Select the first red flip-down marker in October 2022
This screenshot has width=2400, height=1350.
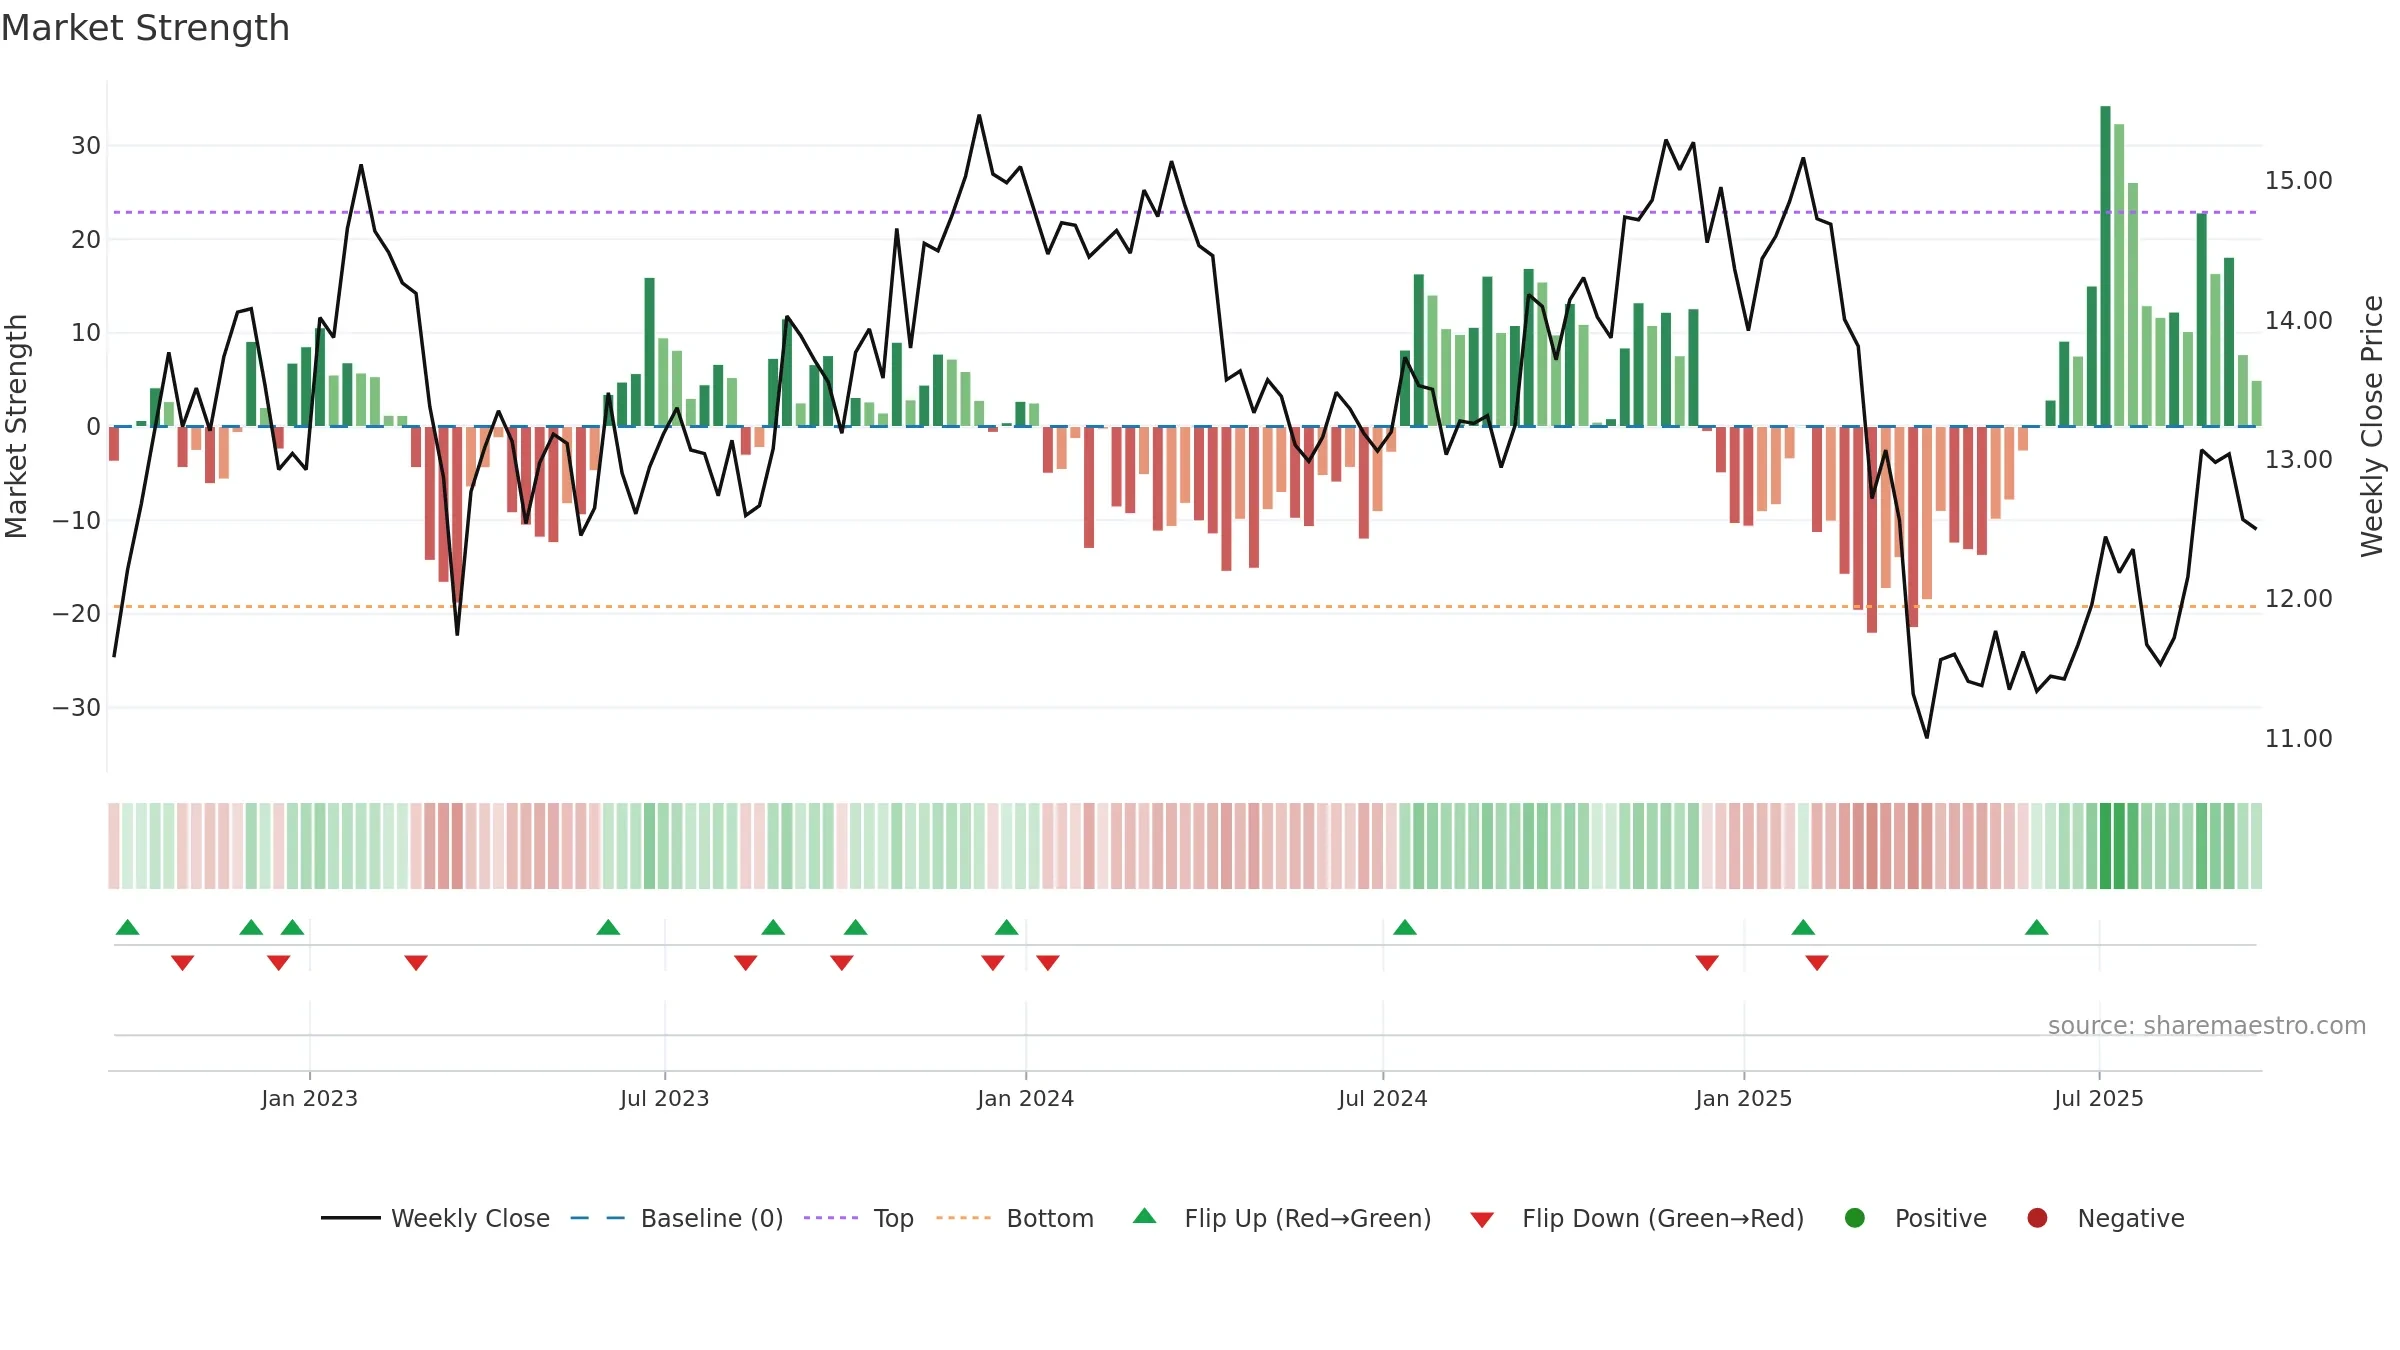[x=182, y=962]
